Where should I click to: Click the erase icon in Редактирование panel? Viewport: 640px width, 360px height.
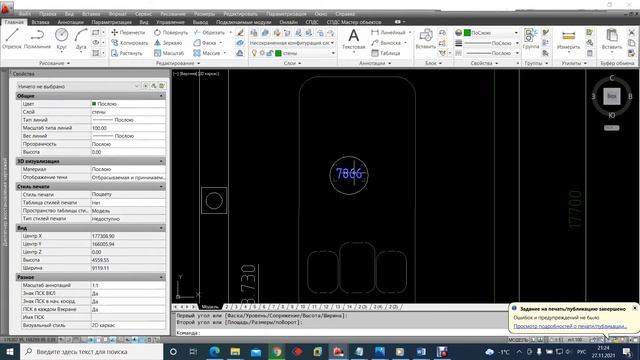click(240, 32)
